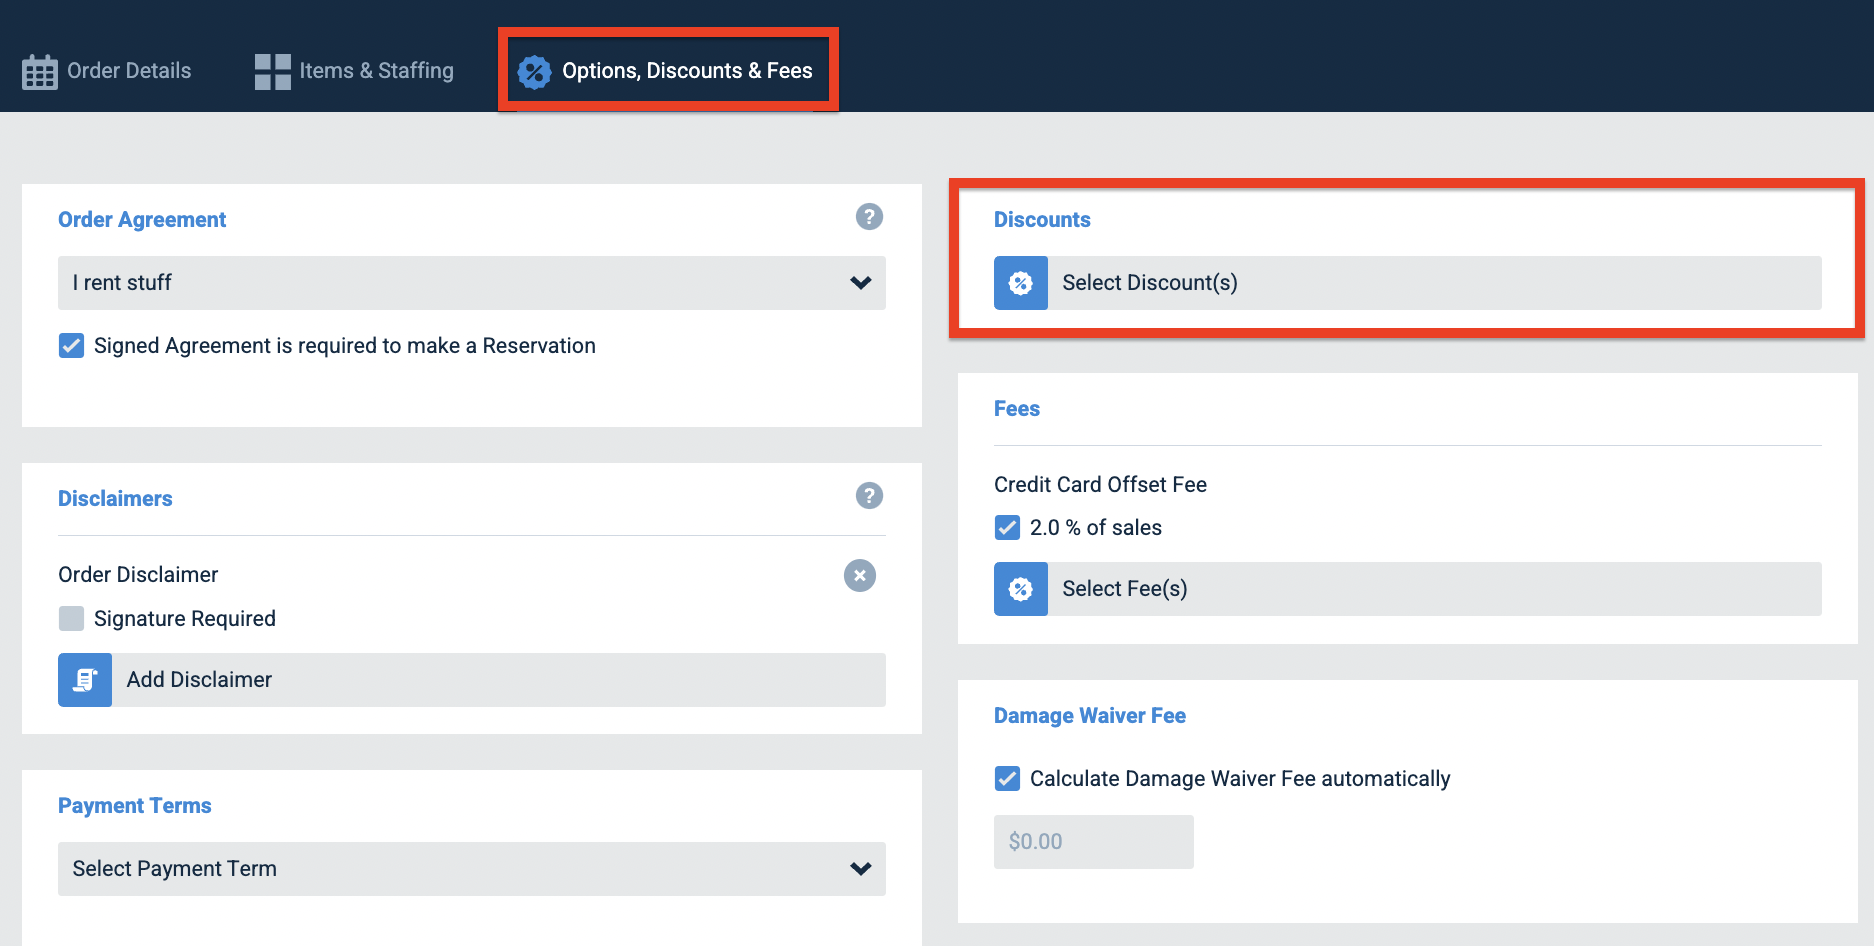Click the Options, Discounts & Fees percent icon
Screen dimensions: 1874x946
coord(534,72)
